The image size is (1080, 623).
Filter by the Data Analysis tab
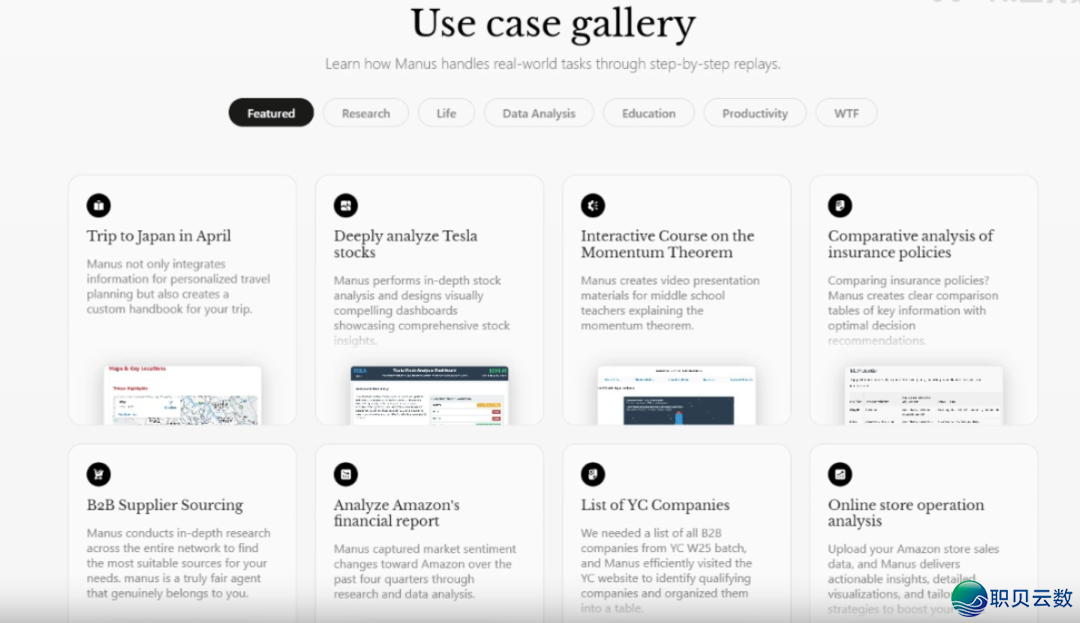pos(539,113)
